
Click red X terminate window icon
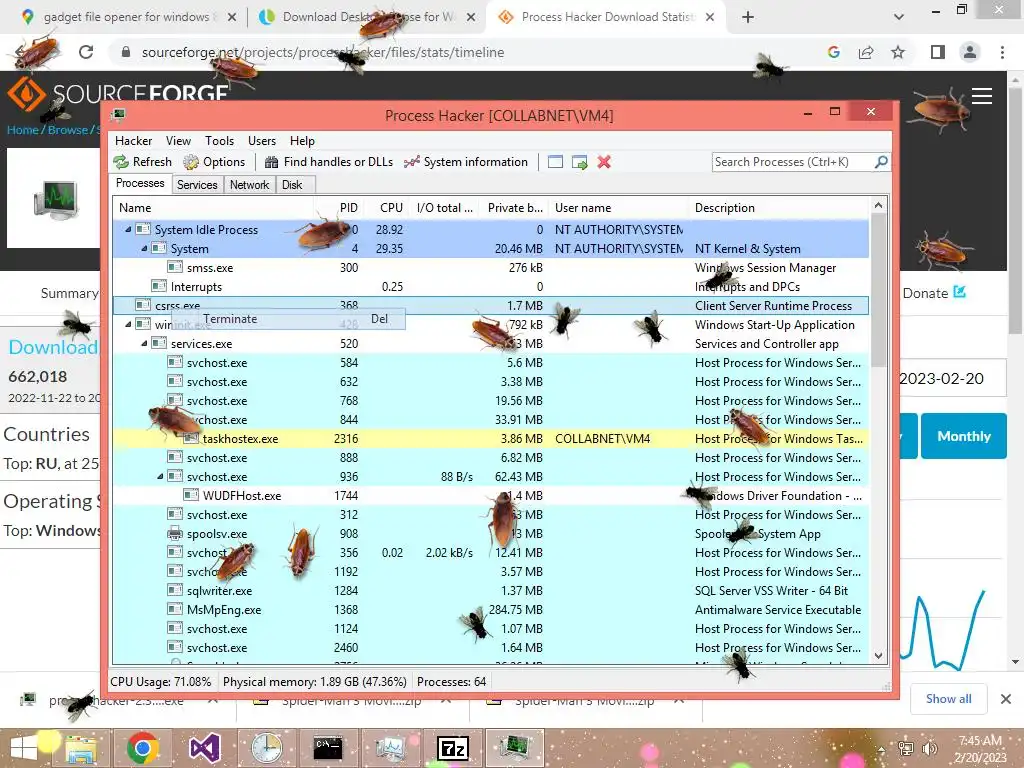point(604,162)
